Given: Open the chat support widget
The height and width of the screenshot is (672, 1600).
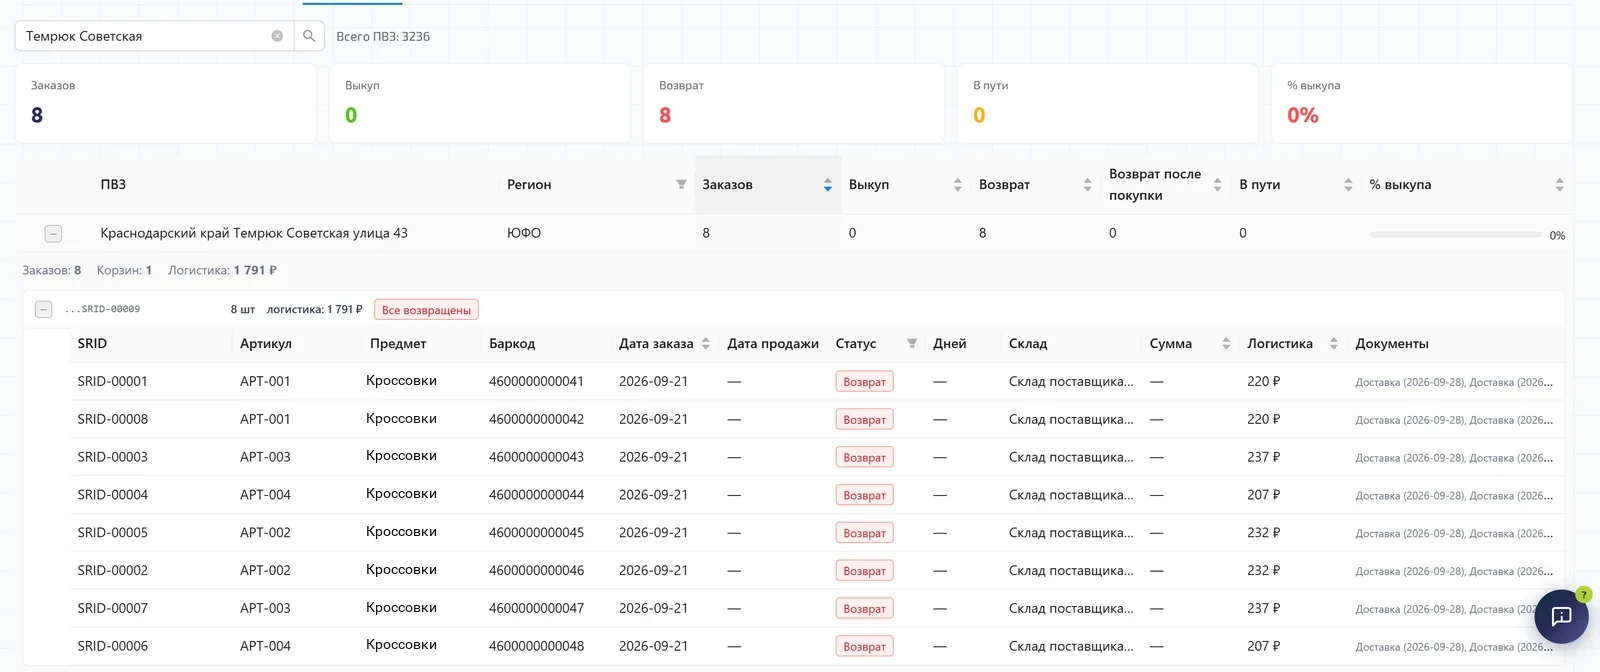Looking at the screenshot, I should (1561, 616).
